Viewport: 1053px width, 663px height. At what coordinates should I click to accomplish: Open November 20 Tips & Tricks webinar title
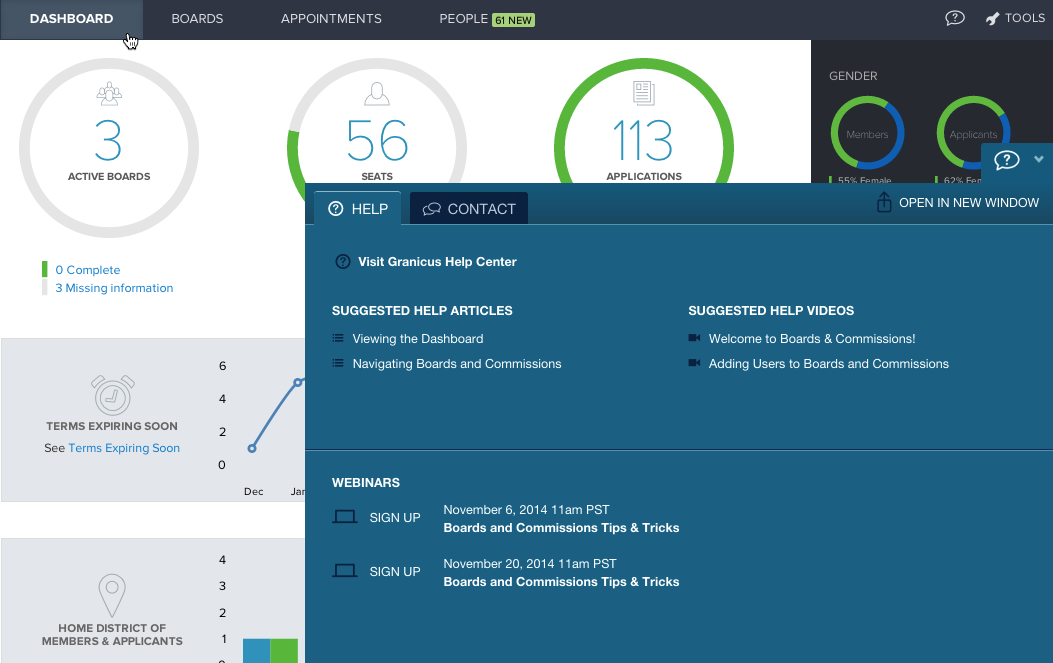coord(561,582)
